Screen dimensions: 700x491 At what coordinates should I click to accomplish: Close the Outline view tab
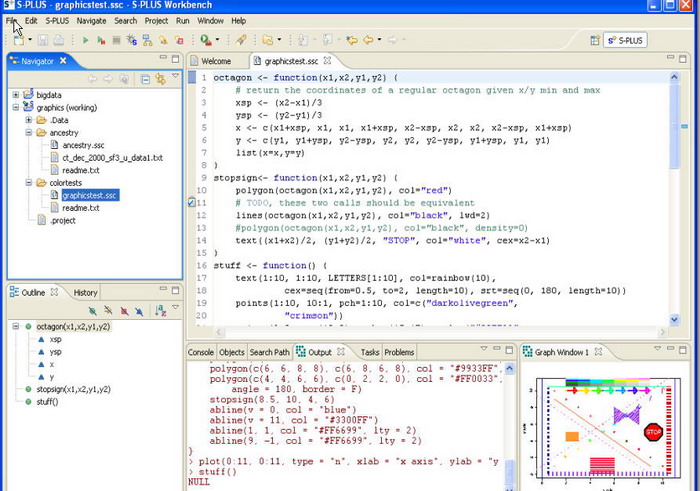tap(54, 292)
